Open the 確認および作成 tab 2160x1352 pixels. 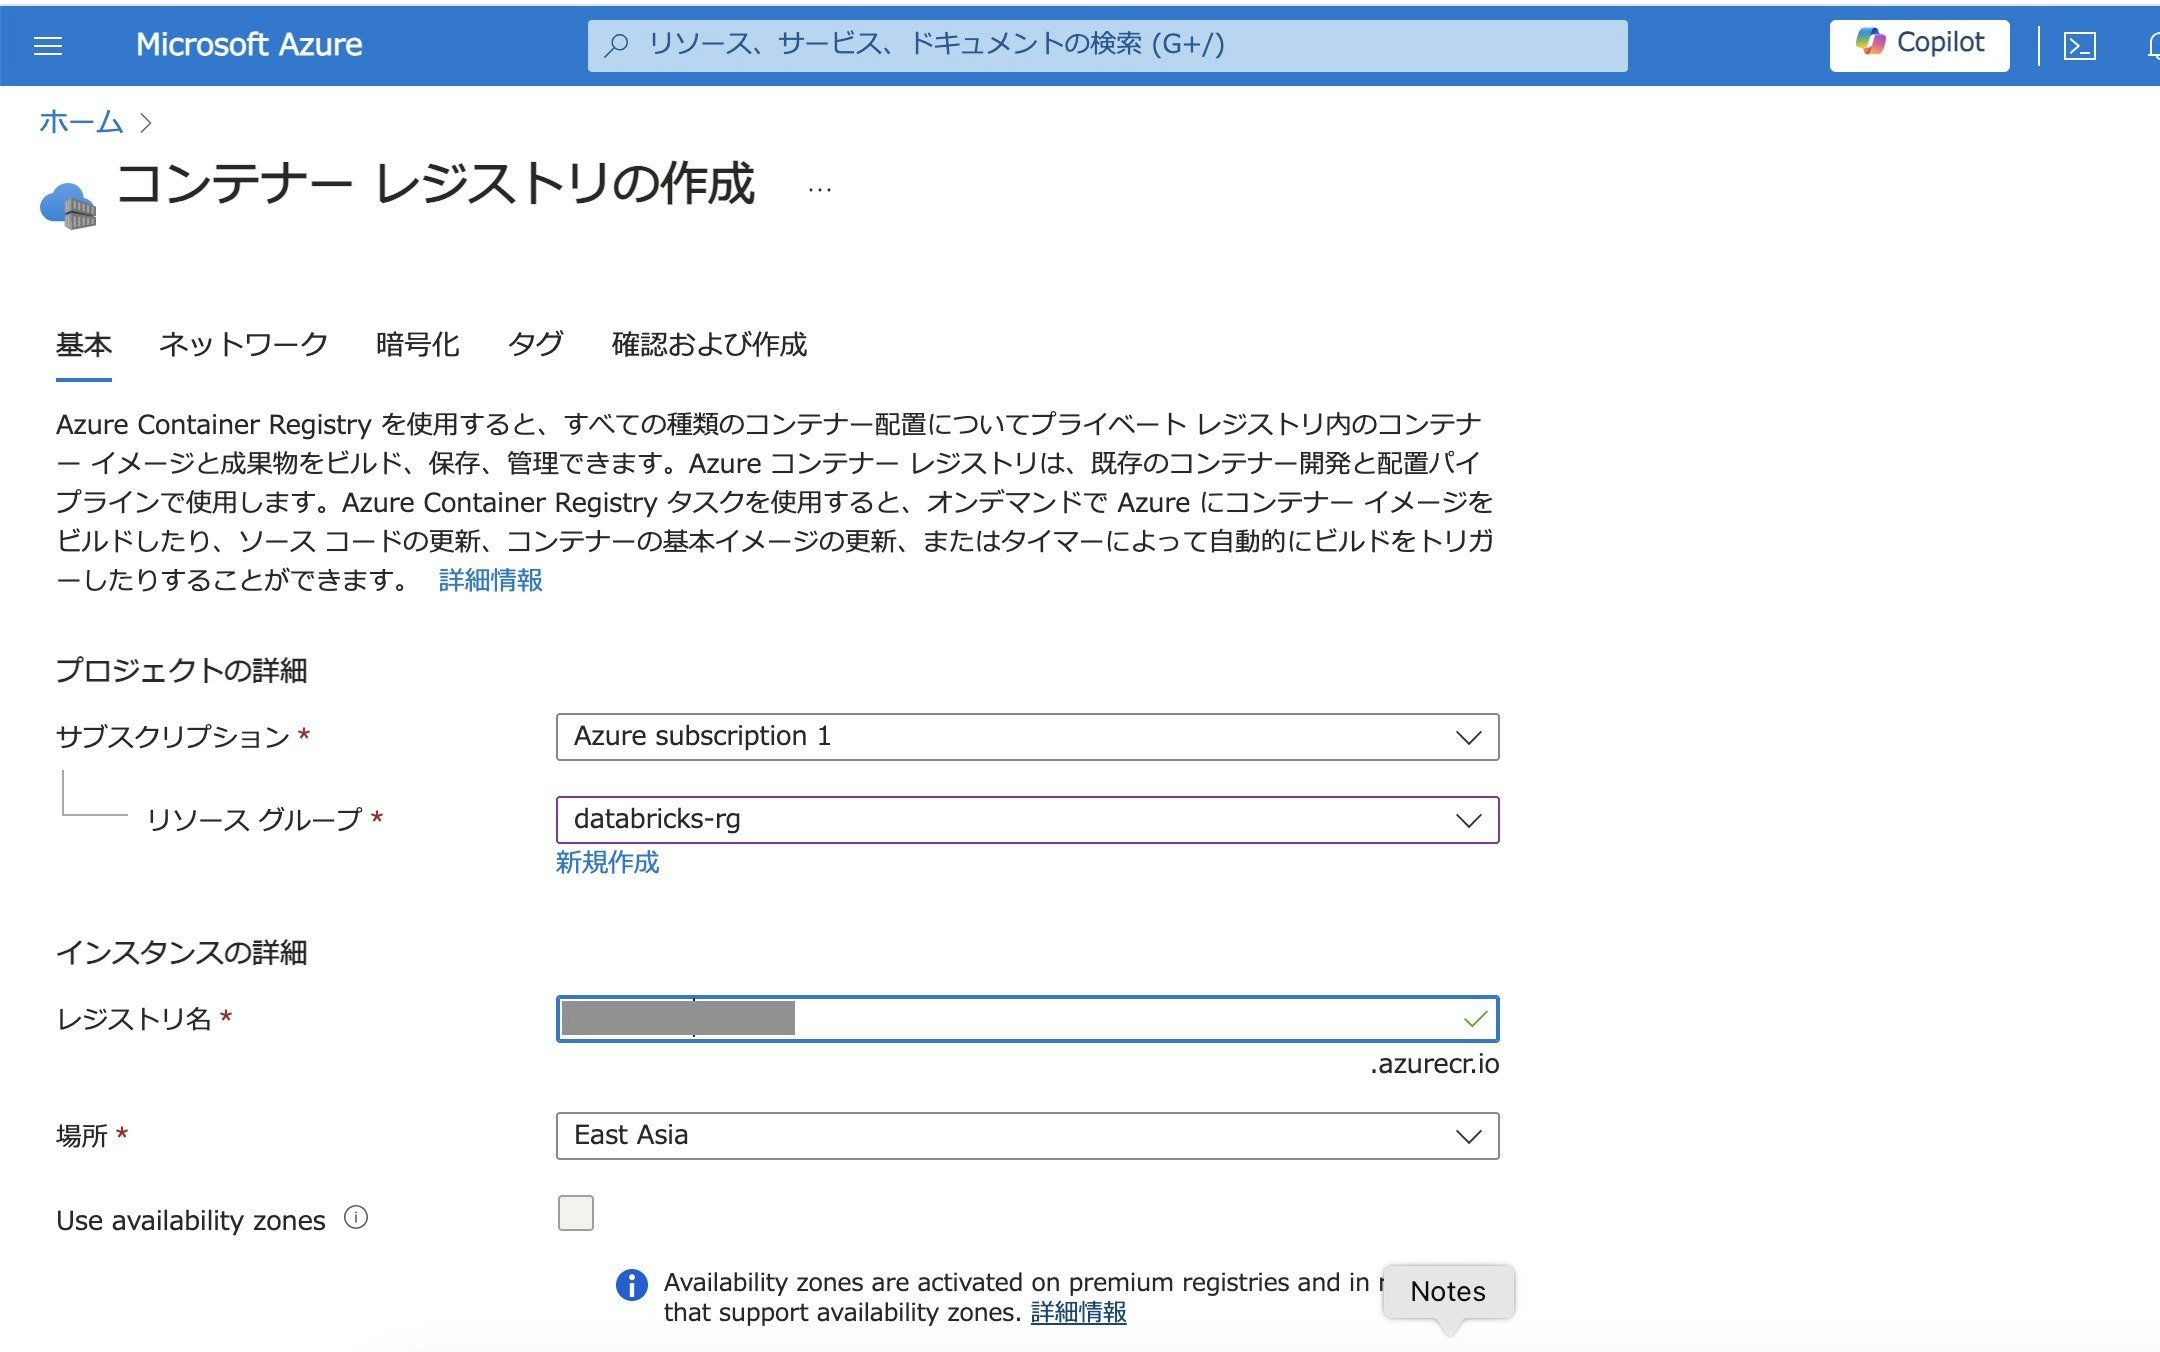(x=710, y=345)
